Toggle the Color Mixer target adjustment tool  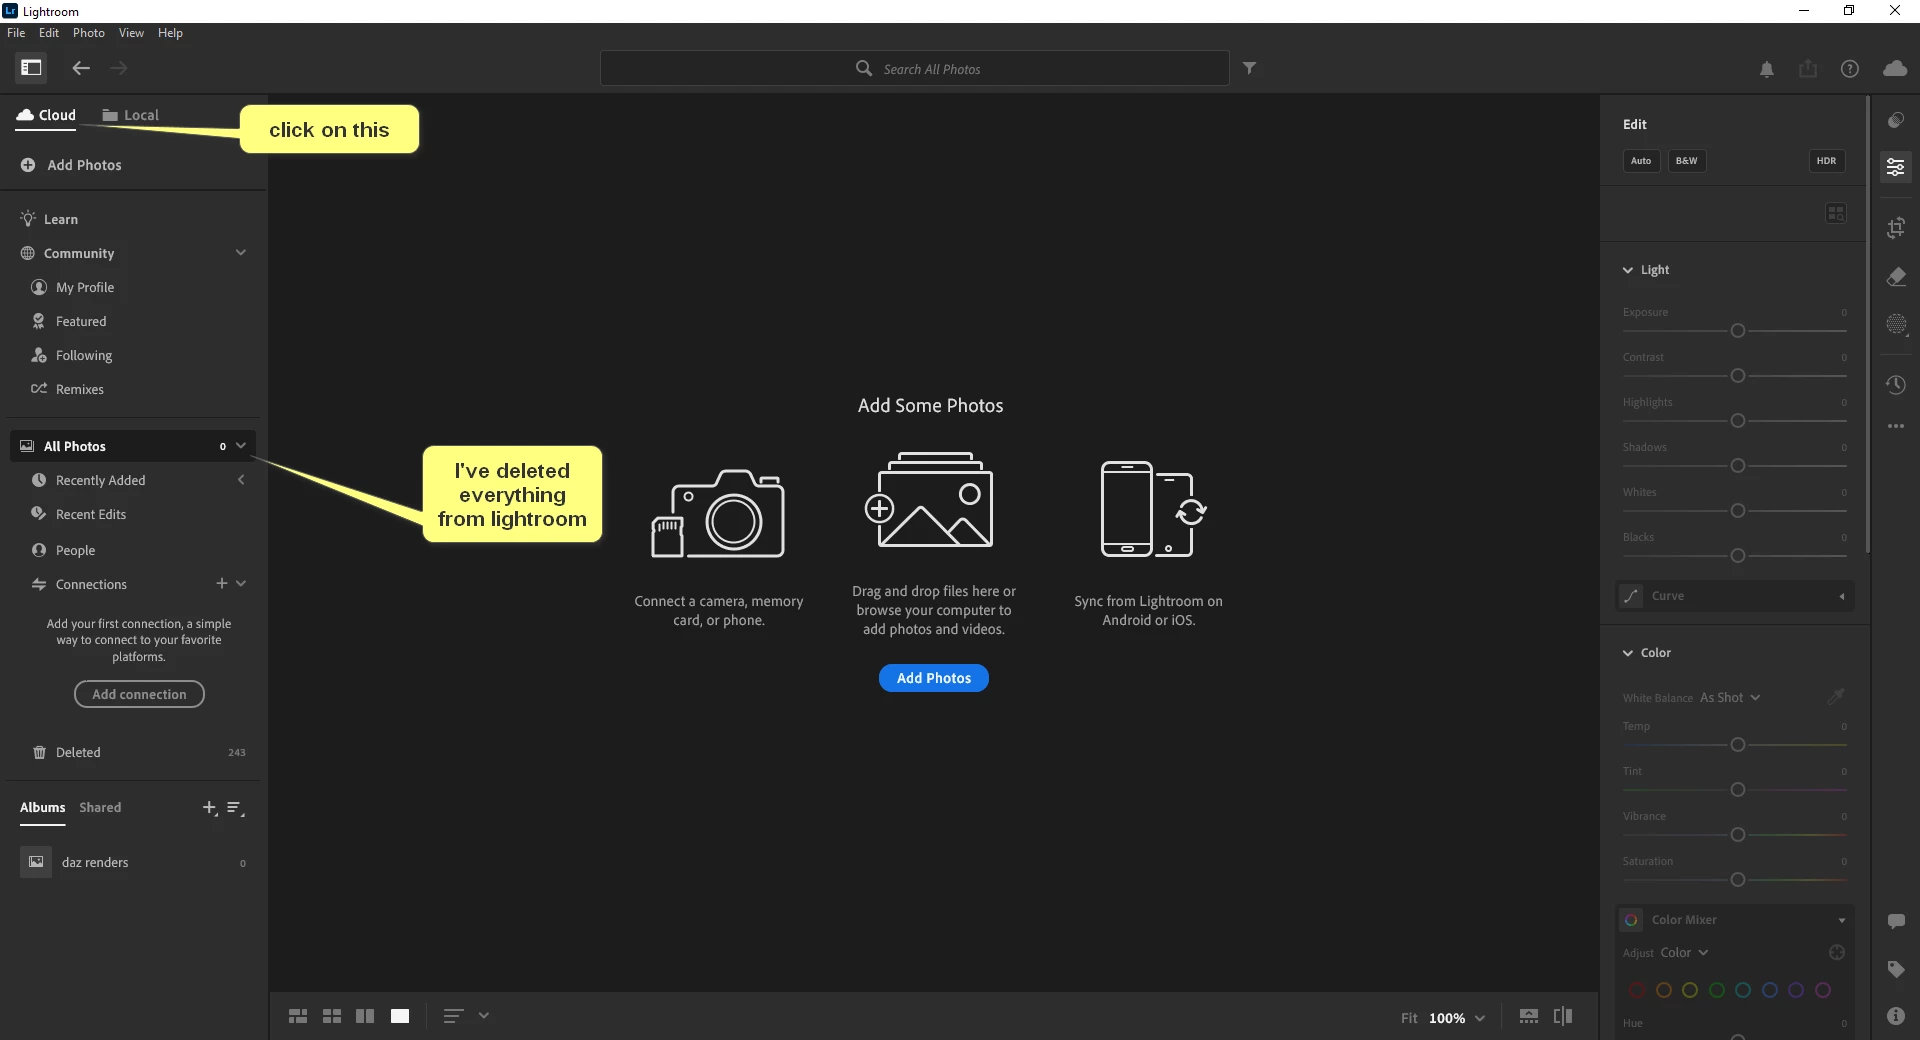coord(1837,953)
